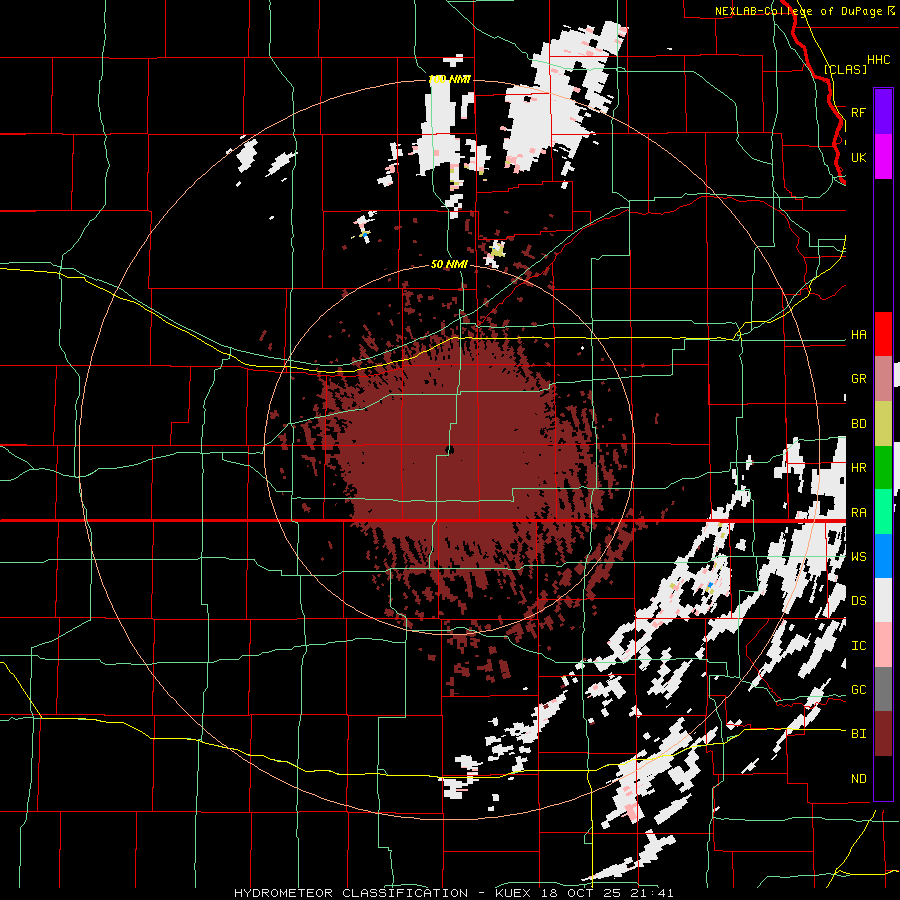
Task: Click the purple RF legend color swatch
Action: tap(883, 112)
